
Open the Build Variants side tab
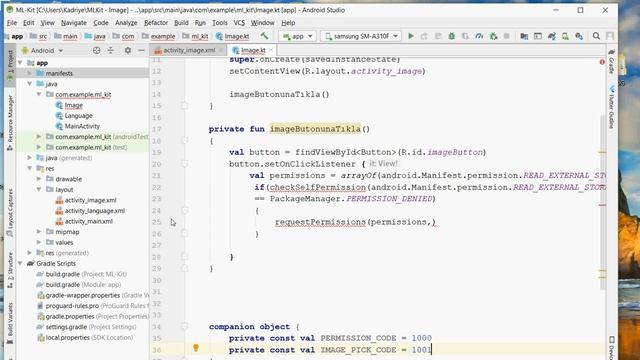[x=10, y=323]
